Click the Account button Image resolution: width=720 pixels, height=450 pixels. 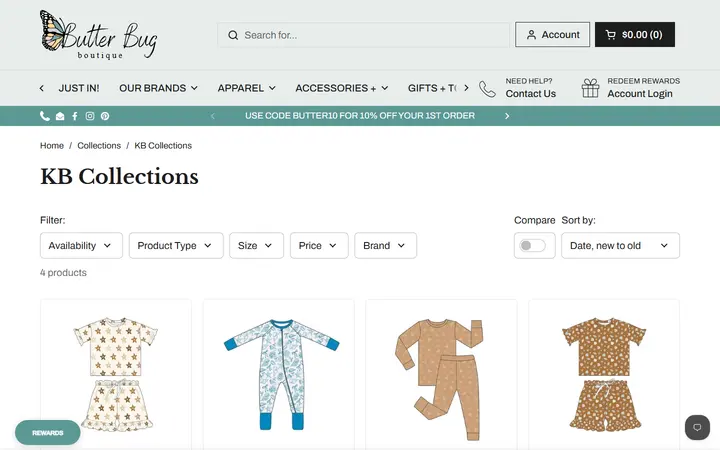click(x=552, y=34)
